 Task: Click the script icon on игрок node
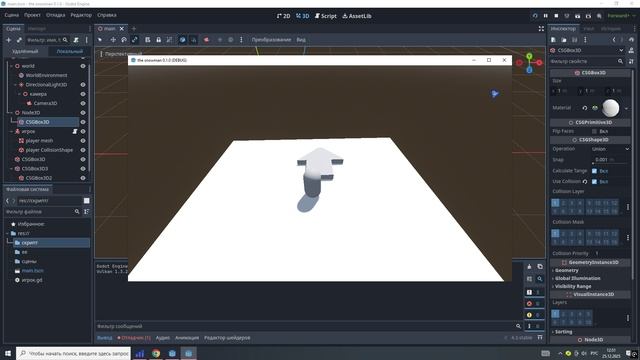coord(75,131)
